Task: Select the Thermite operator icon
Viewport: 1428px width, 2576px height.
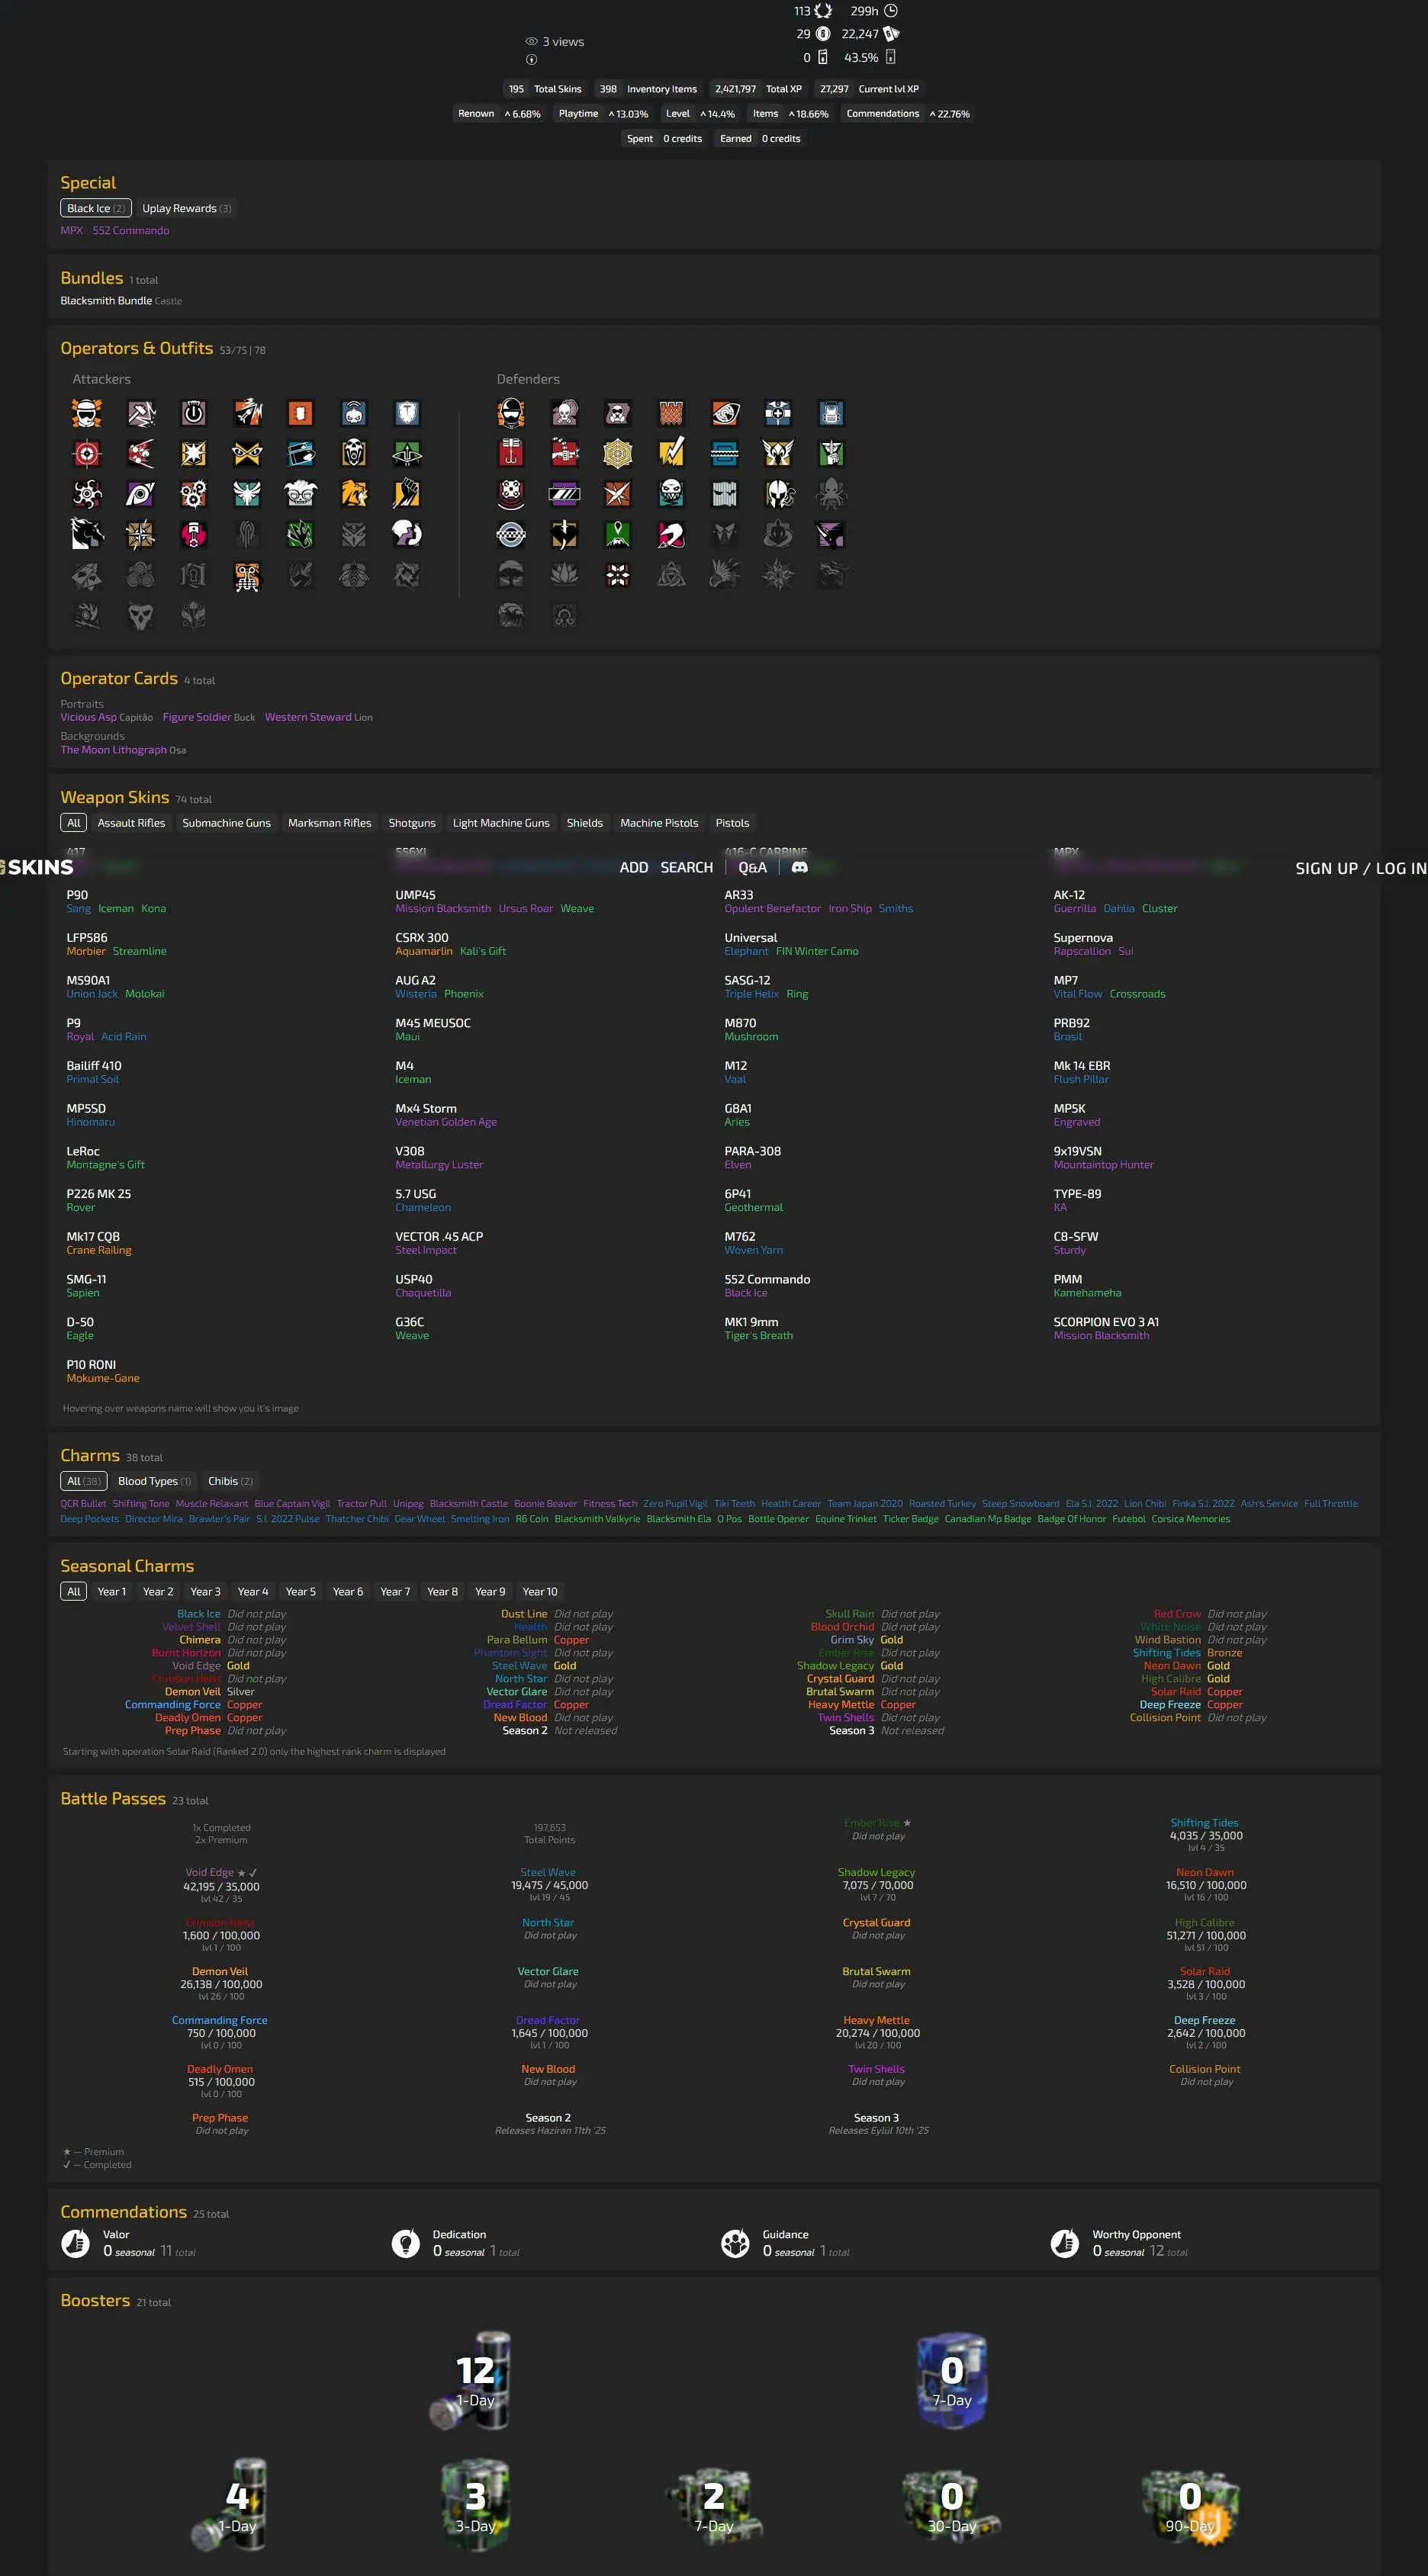Action: click(301, 413)
